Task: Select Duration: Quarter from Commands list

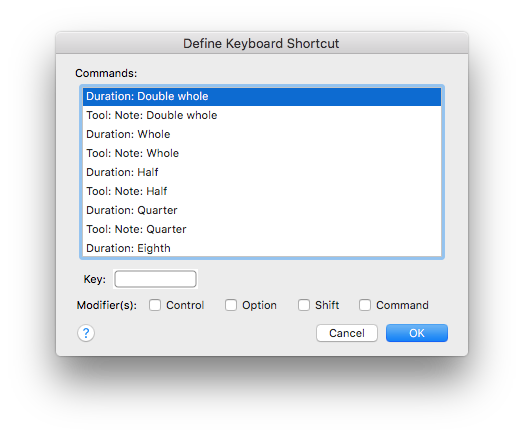Action: [x=262, y=210]
